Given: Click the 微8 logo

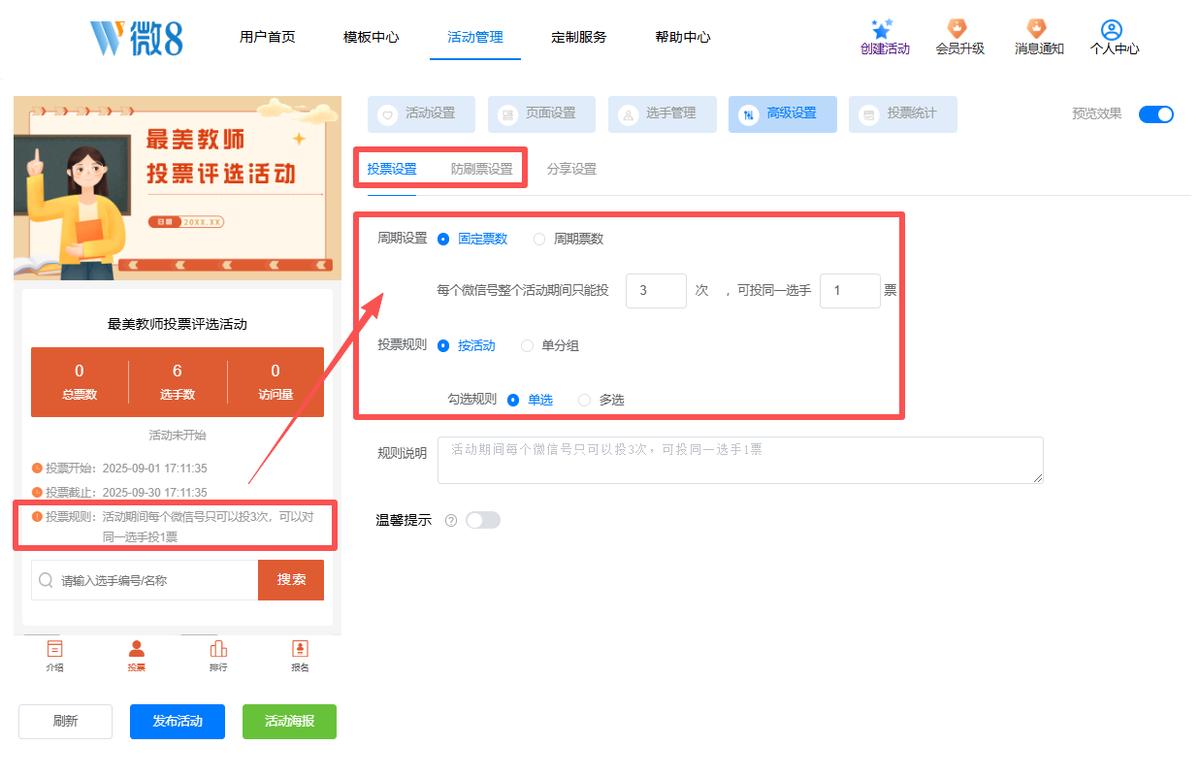Looking at the screenshot, I should (x=137, y=37).
